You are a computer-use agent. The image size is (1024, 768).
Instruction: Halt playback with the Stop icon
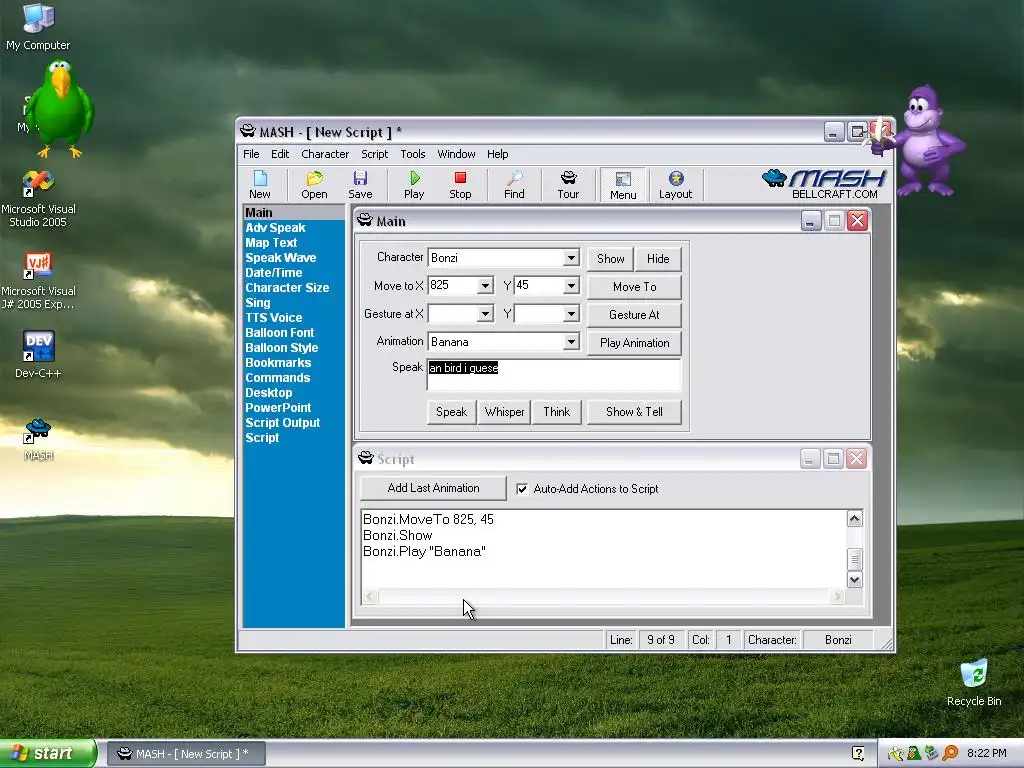tap(460, 184)
